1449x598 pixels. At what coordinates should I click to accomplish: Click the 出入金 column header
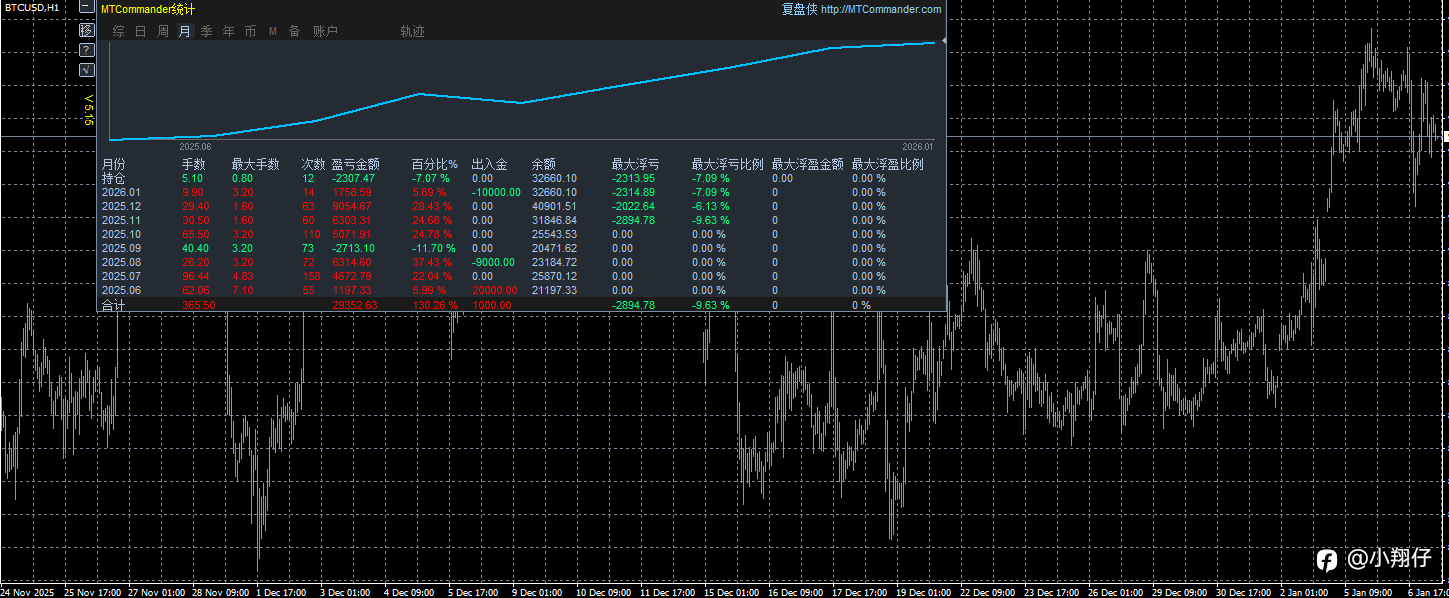coord(489,164)
